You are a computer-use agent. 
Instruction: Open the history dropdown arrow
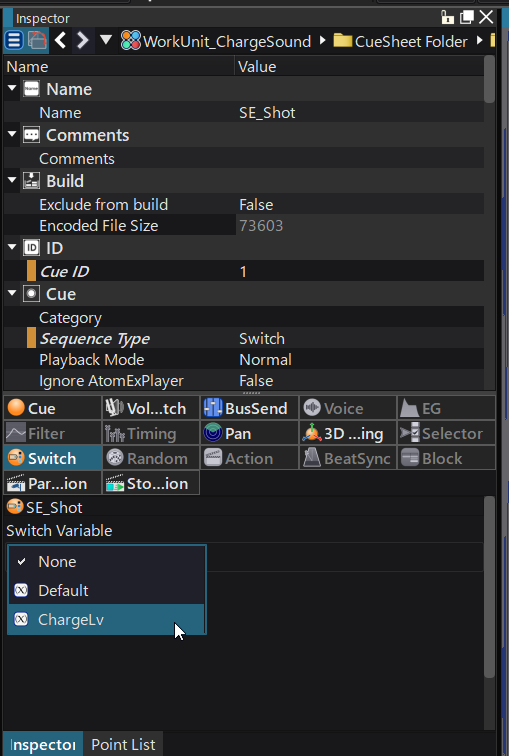click(106, 40)
